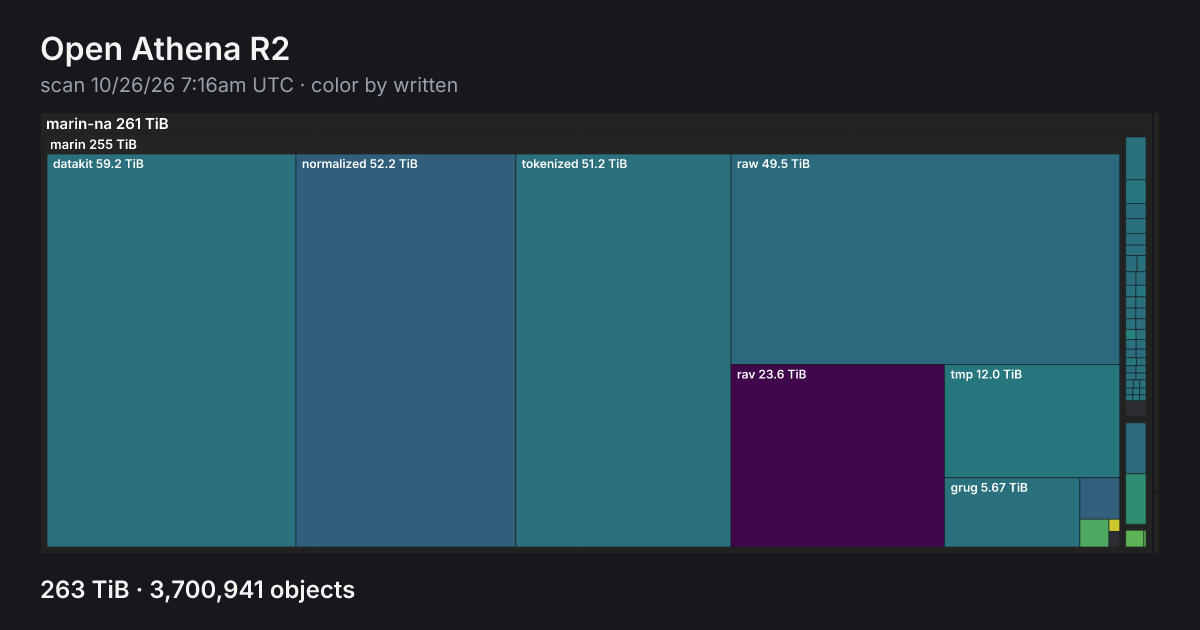Click the "Open Athena R2" title

(165, 48)
